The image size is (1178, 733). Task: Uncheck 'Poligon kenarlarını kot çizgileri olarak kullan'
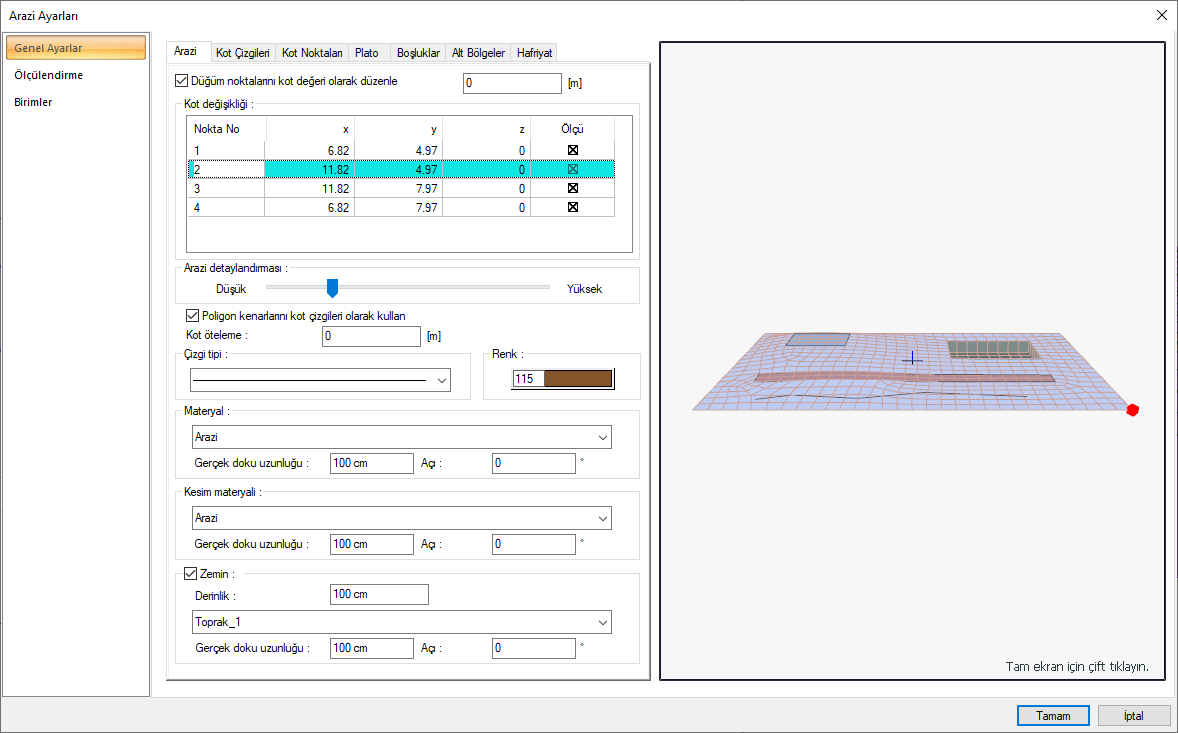[194, 315]
